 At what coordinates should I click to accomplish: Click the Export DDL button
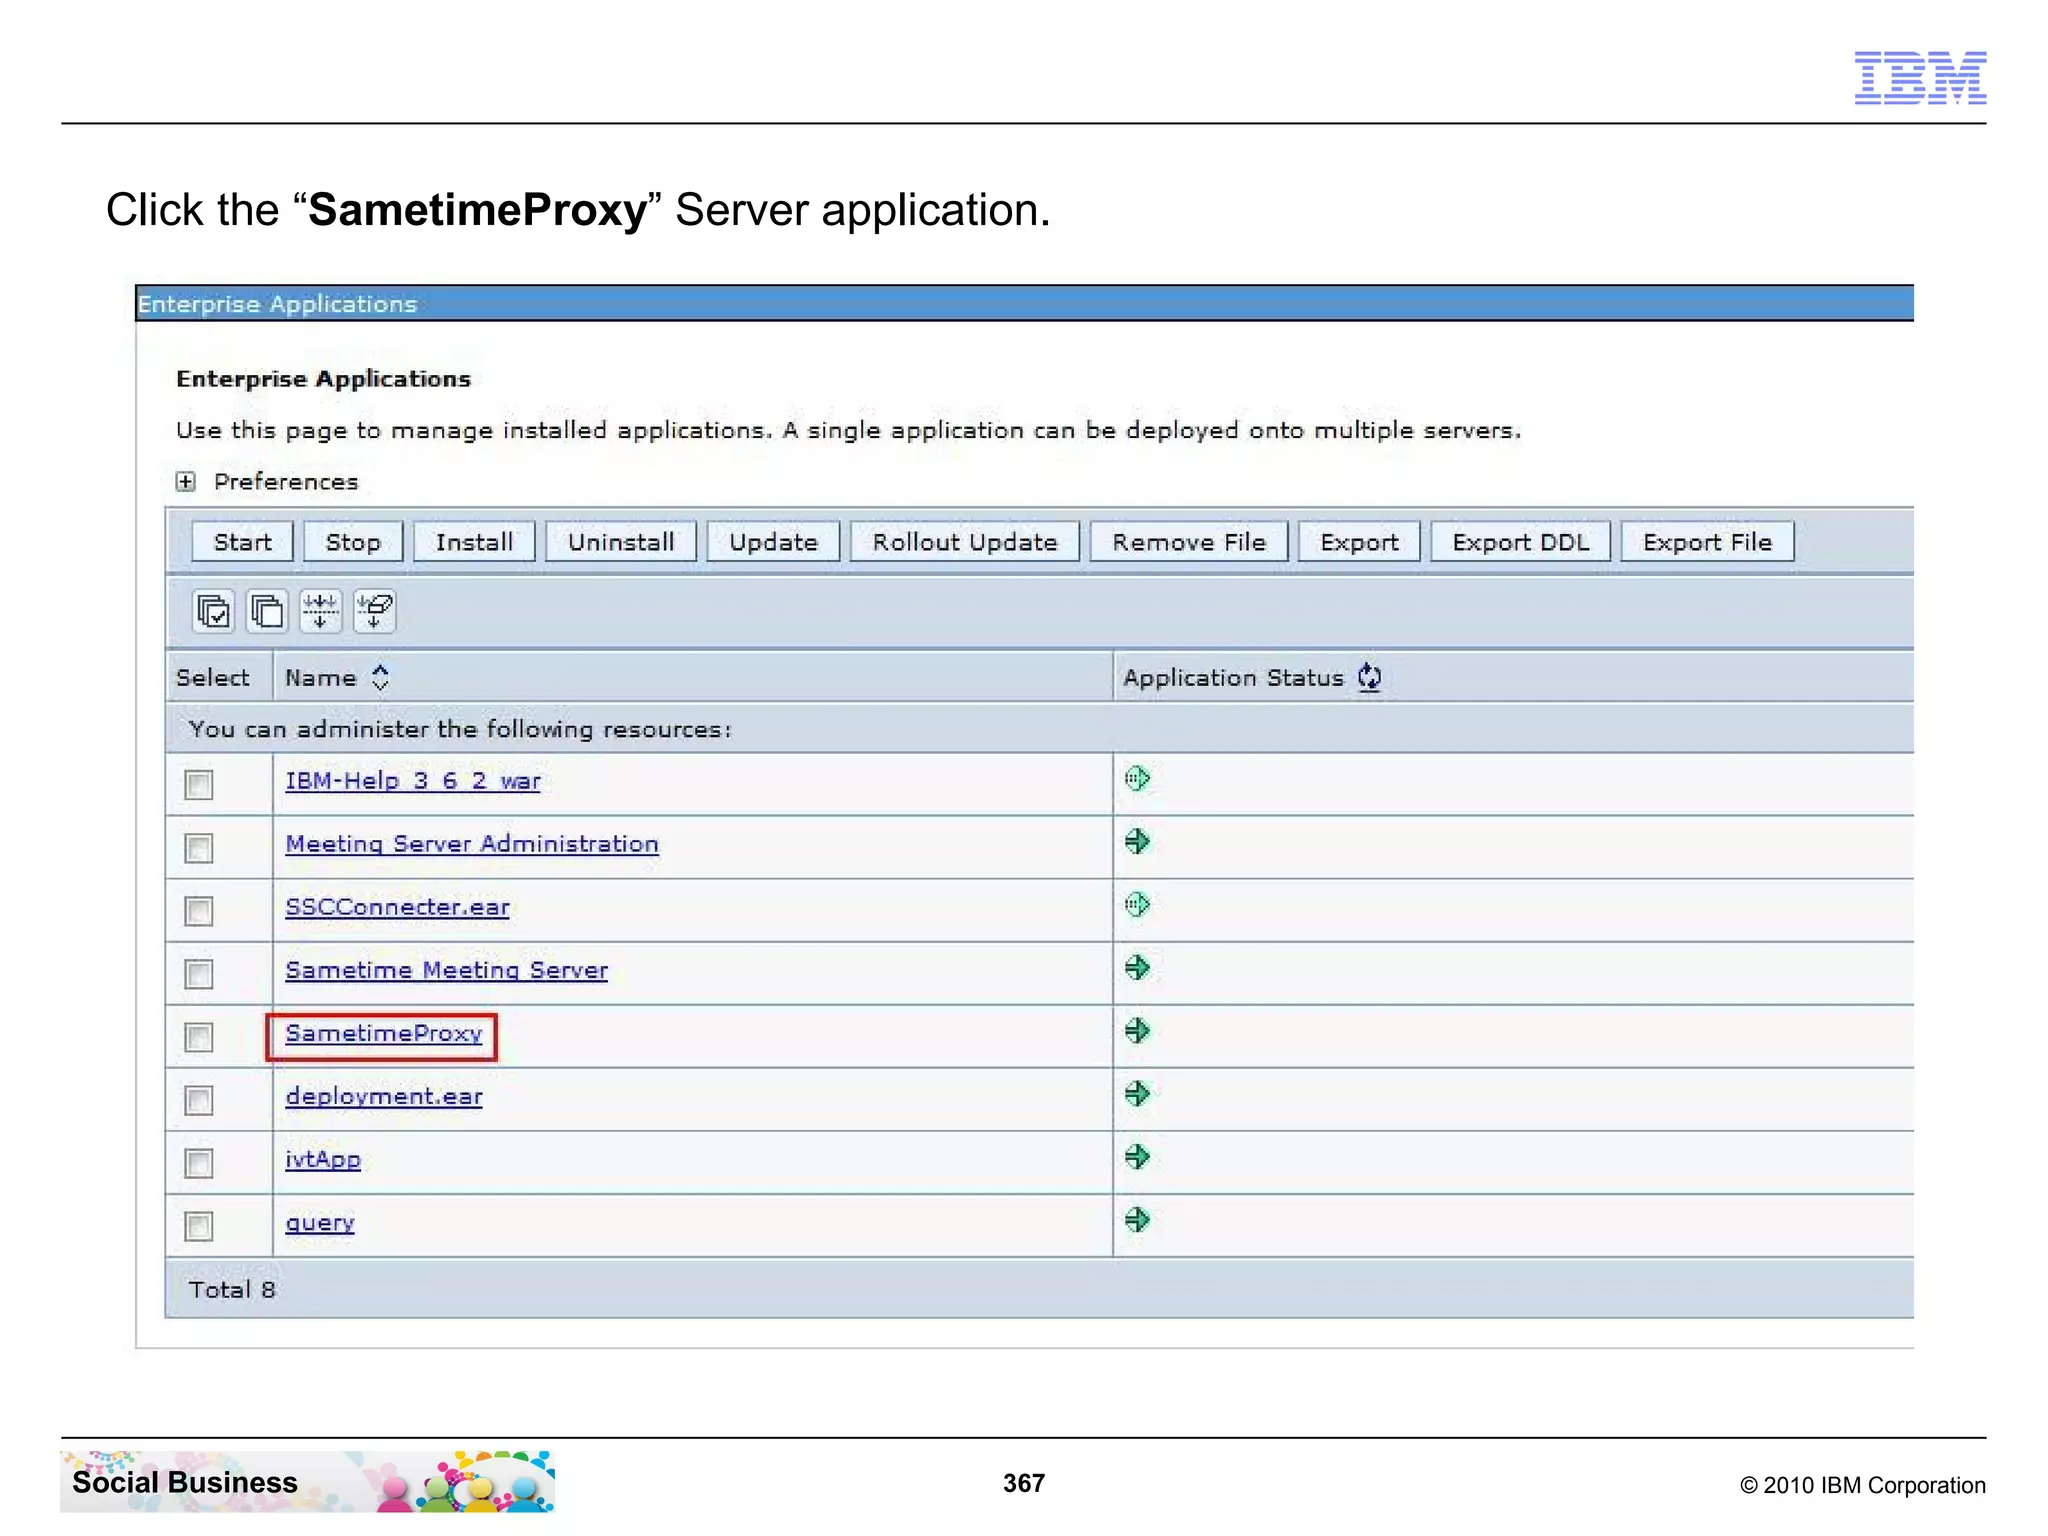click(x=1520, y=542)
